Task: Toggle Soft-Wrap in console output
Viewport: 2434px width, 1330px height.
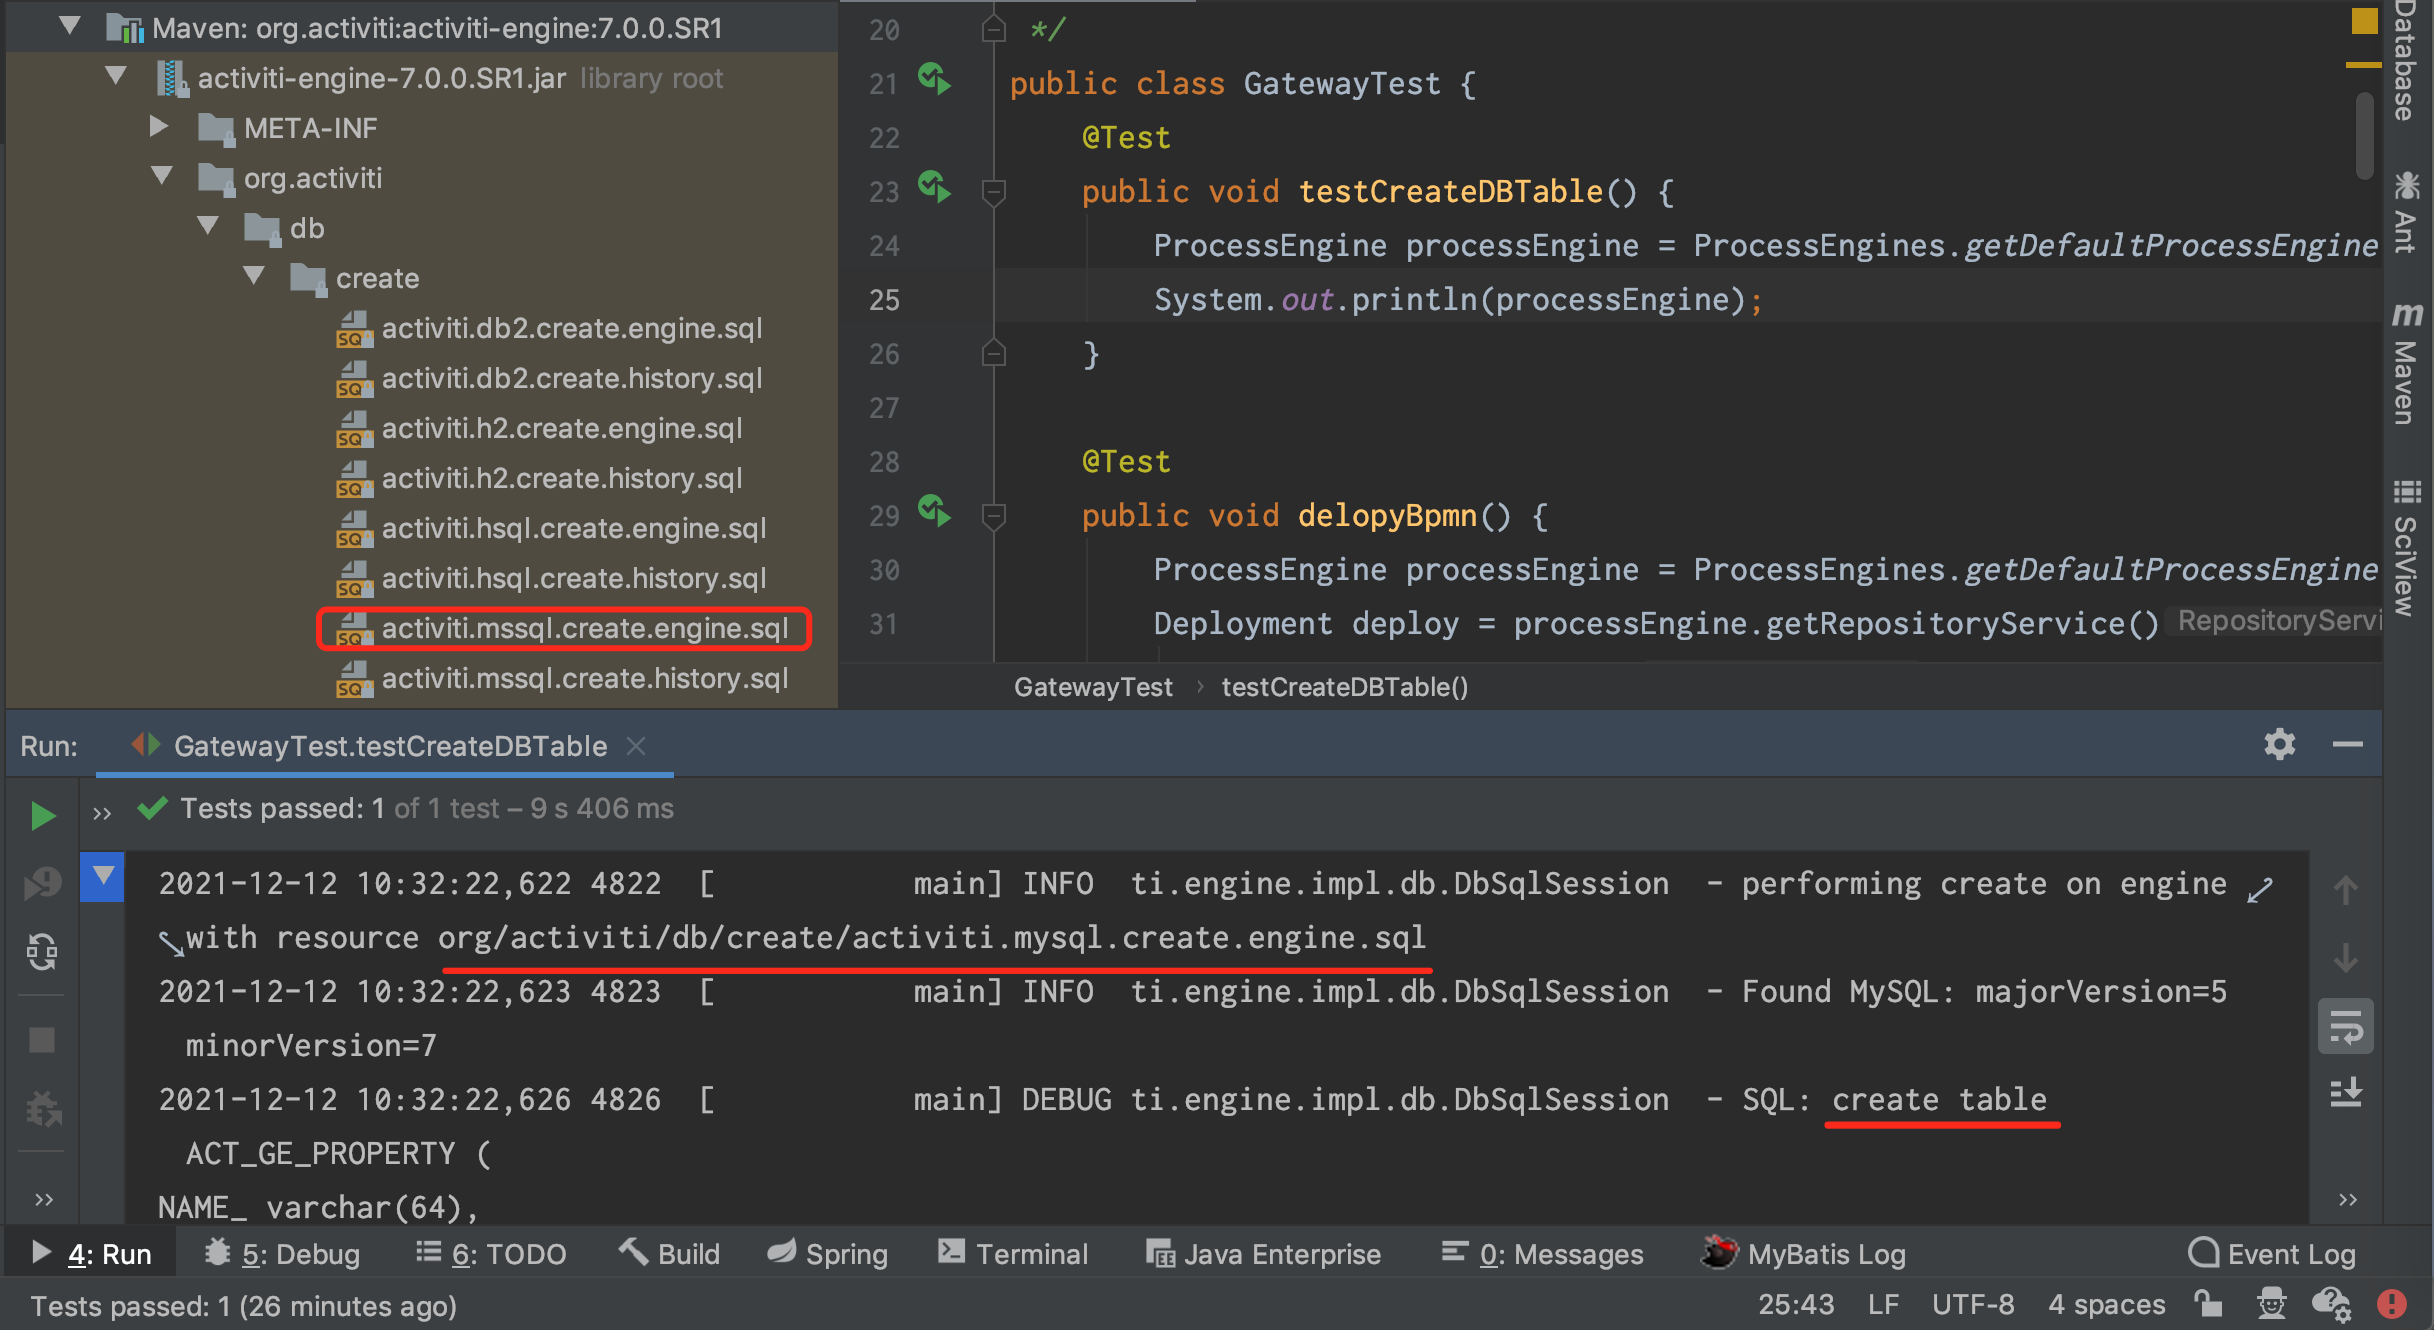Action: pyautogui.click(x=2345, y=1027)
